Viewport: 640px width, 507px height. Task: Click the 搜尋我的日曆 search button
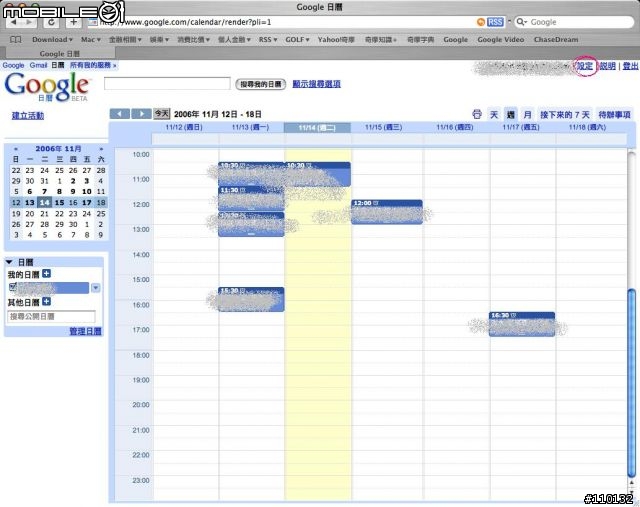pos(260,84)
